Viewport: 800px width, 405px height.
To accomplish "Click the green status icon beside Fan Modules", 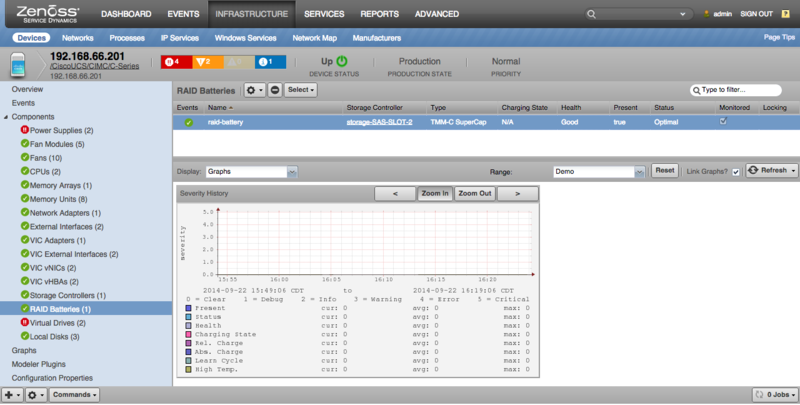I will 24,144.
